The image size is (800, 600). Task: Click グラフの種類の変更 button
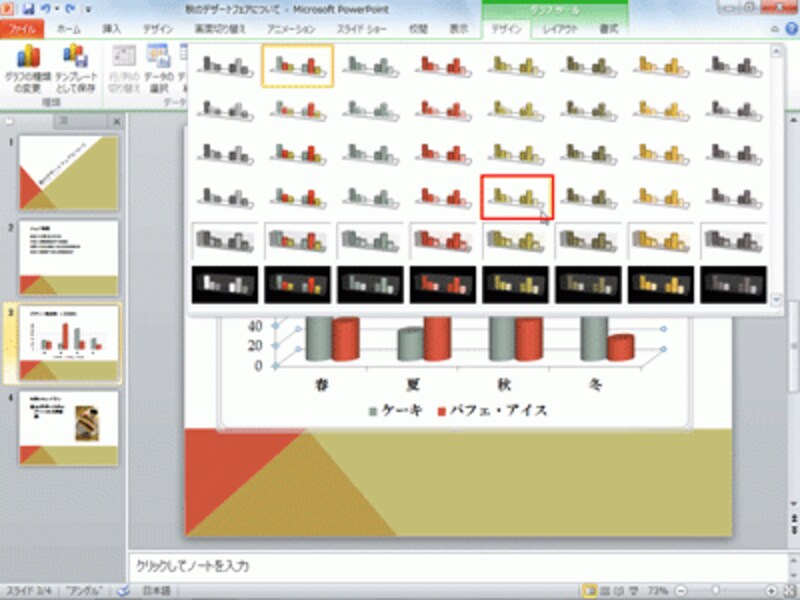coord(28,68)
